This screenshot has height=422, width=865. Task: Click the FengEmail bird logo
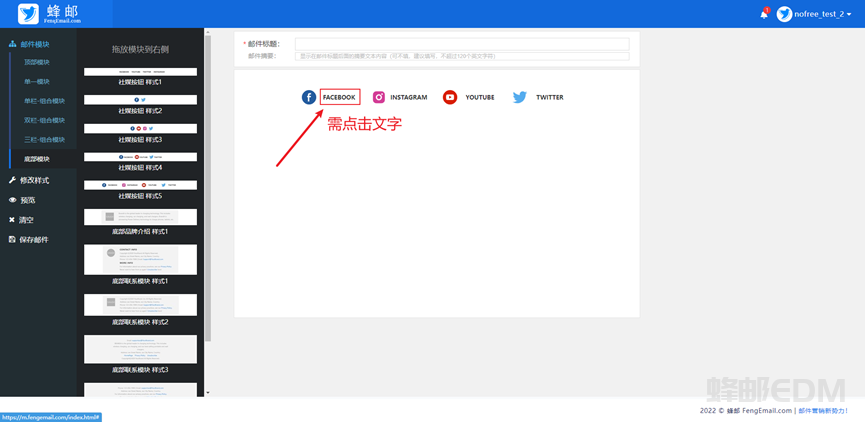(28, 14)
